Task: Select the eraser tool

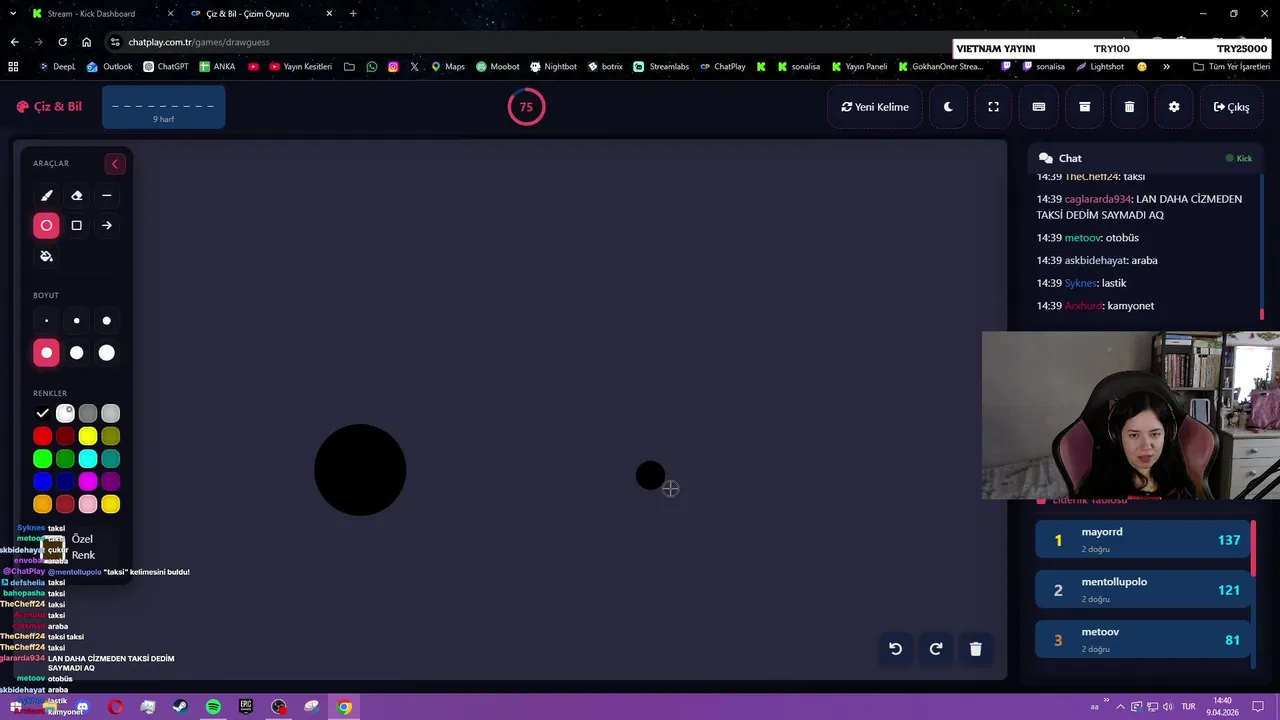Action: [76, 196]
